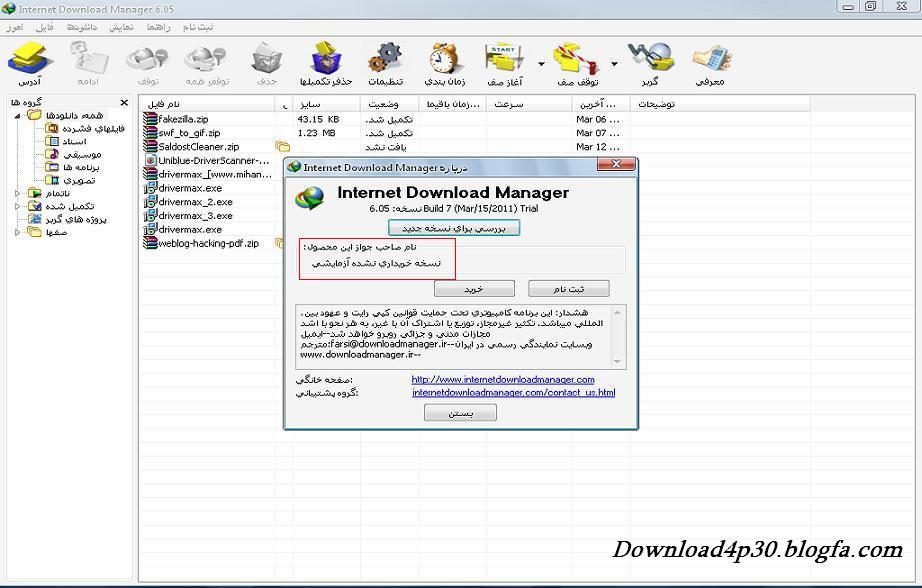Expand the Finished (تکمیل شده) tree node
The image size is (922, 588).
pos(18,206)
